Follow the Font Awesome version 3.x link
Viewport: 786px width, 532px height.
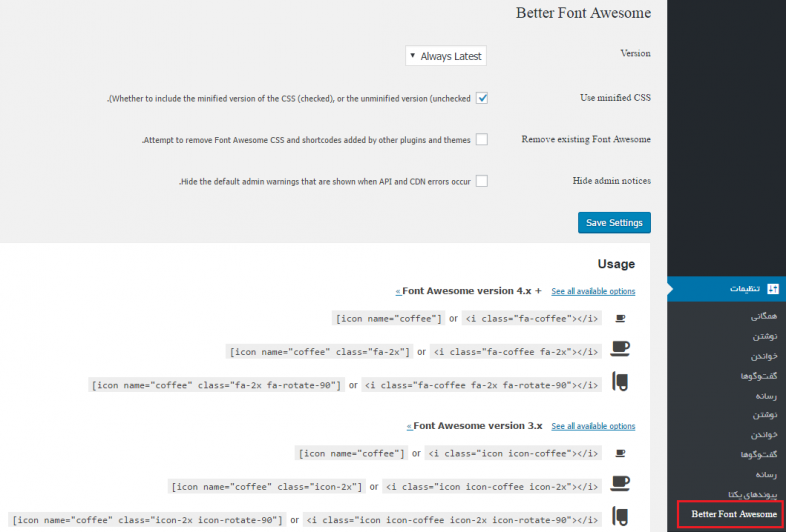pos(477,426)
